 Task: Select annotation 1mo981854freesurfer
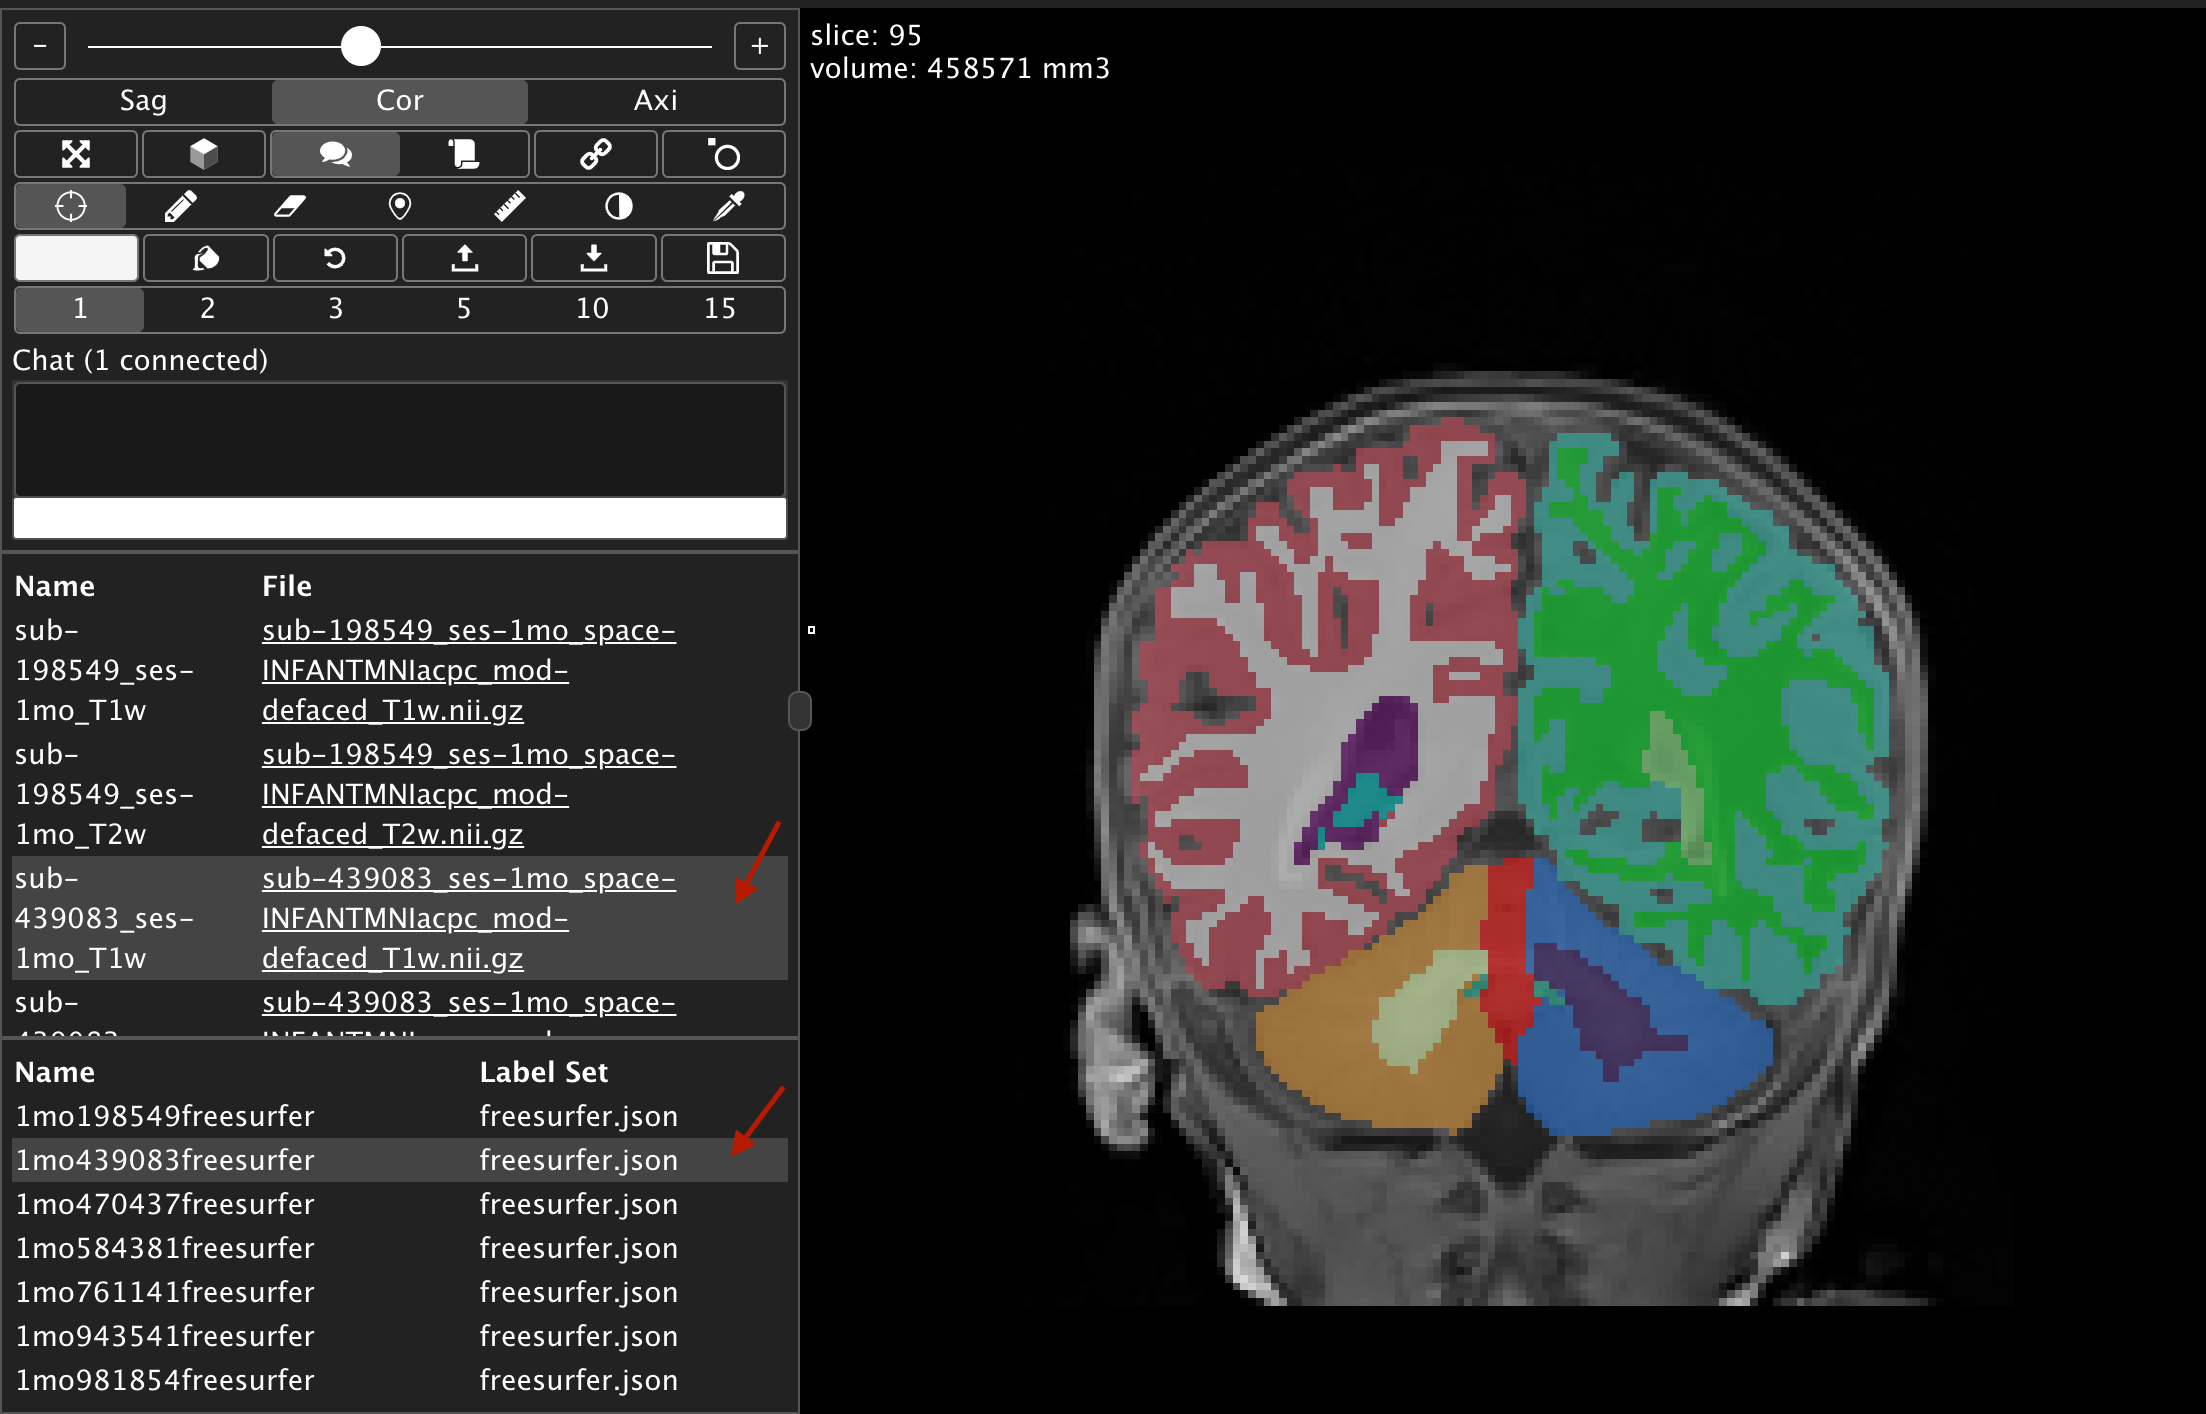[x=165, y=1380]
